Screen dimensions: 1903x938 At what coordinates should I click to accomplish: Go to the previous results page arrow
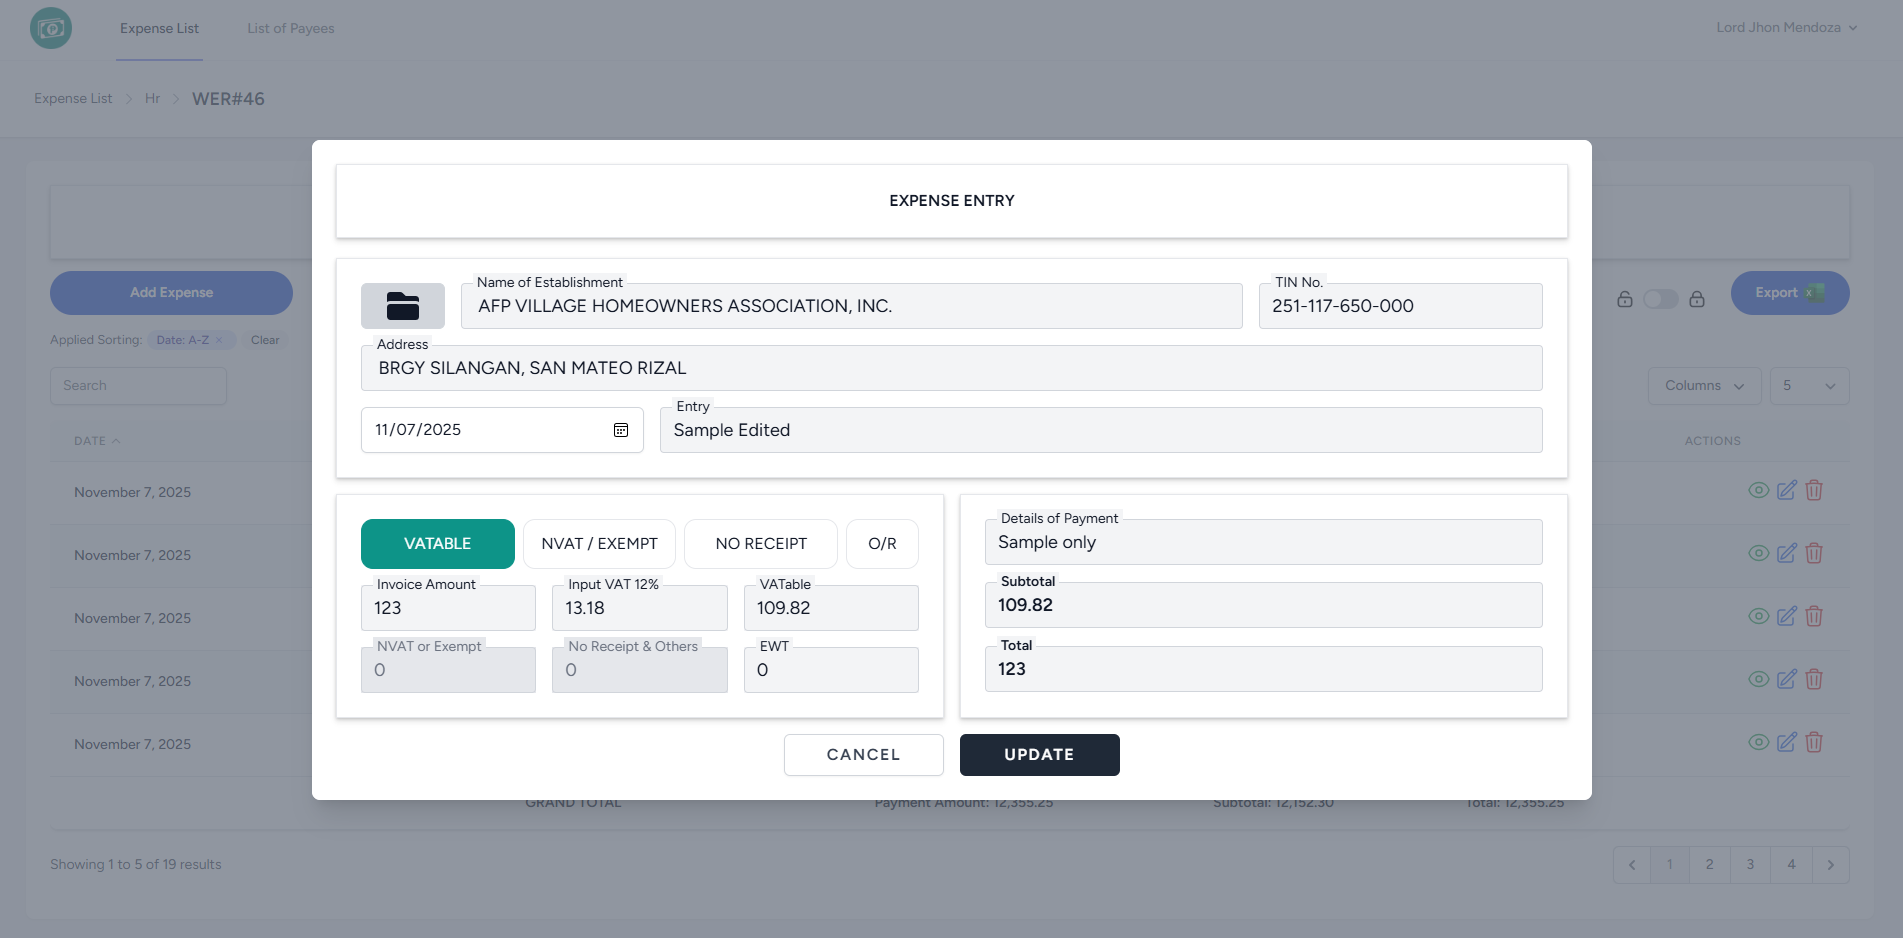click(1632, 865)
